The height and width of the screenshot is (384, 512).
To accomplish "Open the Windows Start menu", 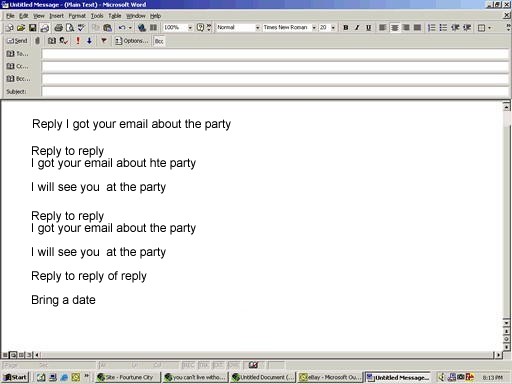I will [x=15, y=377].
